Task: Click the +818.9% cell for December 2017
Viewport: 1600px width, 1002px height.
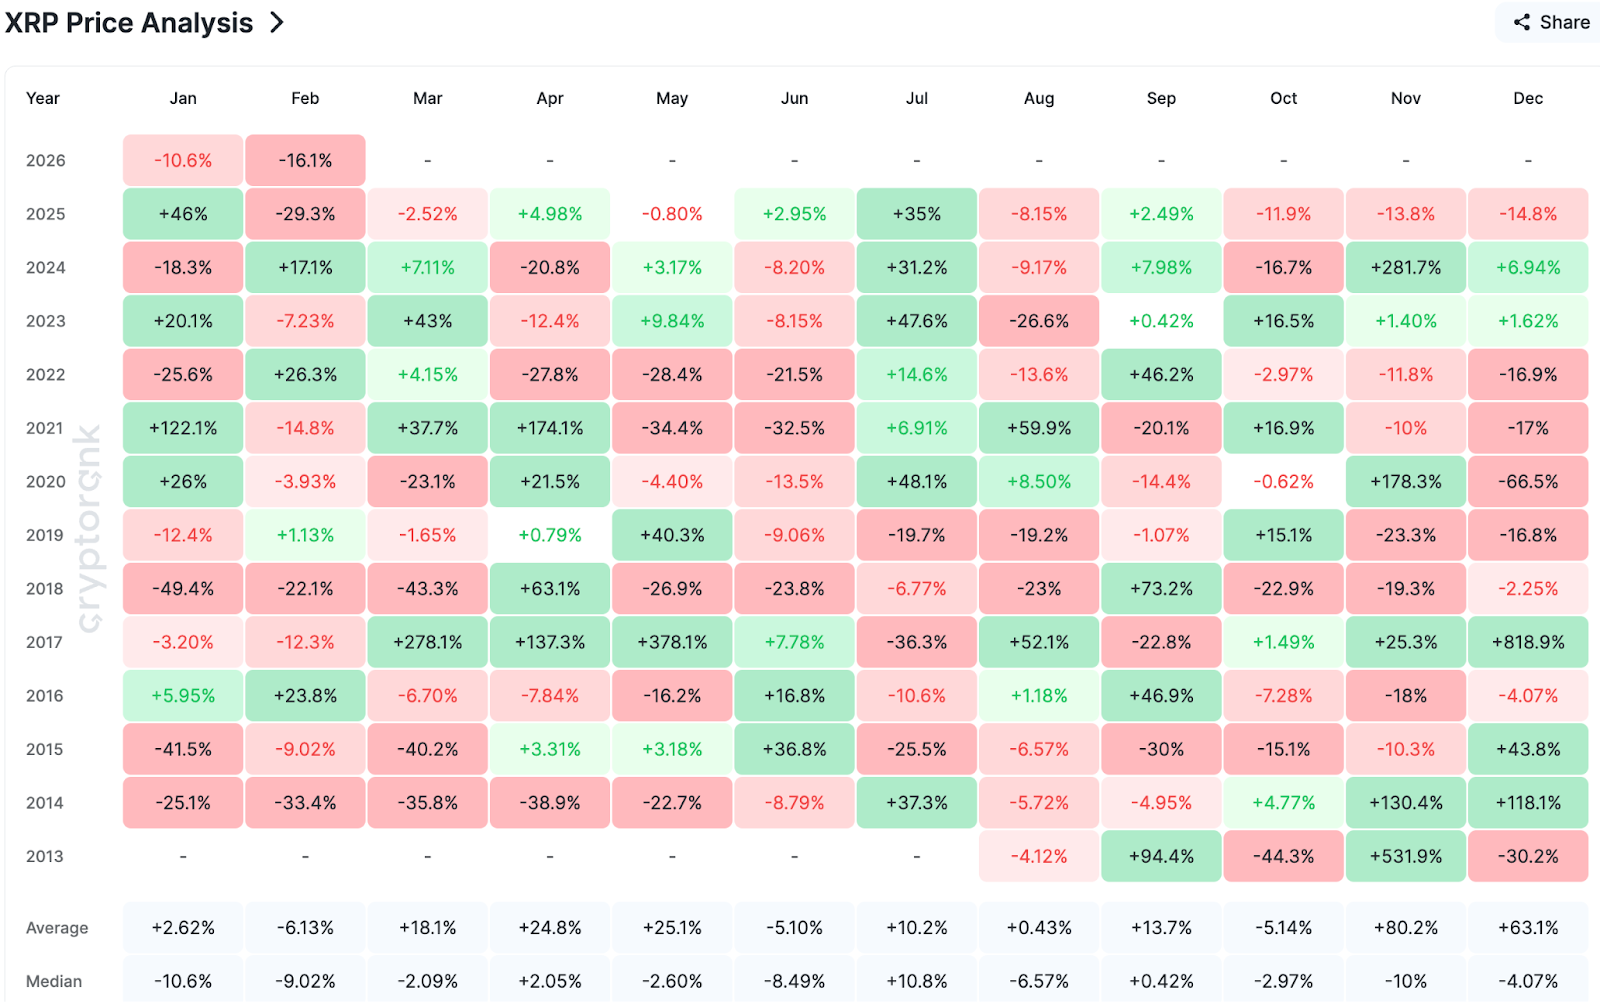Action: coord(1527,642)
